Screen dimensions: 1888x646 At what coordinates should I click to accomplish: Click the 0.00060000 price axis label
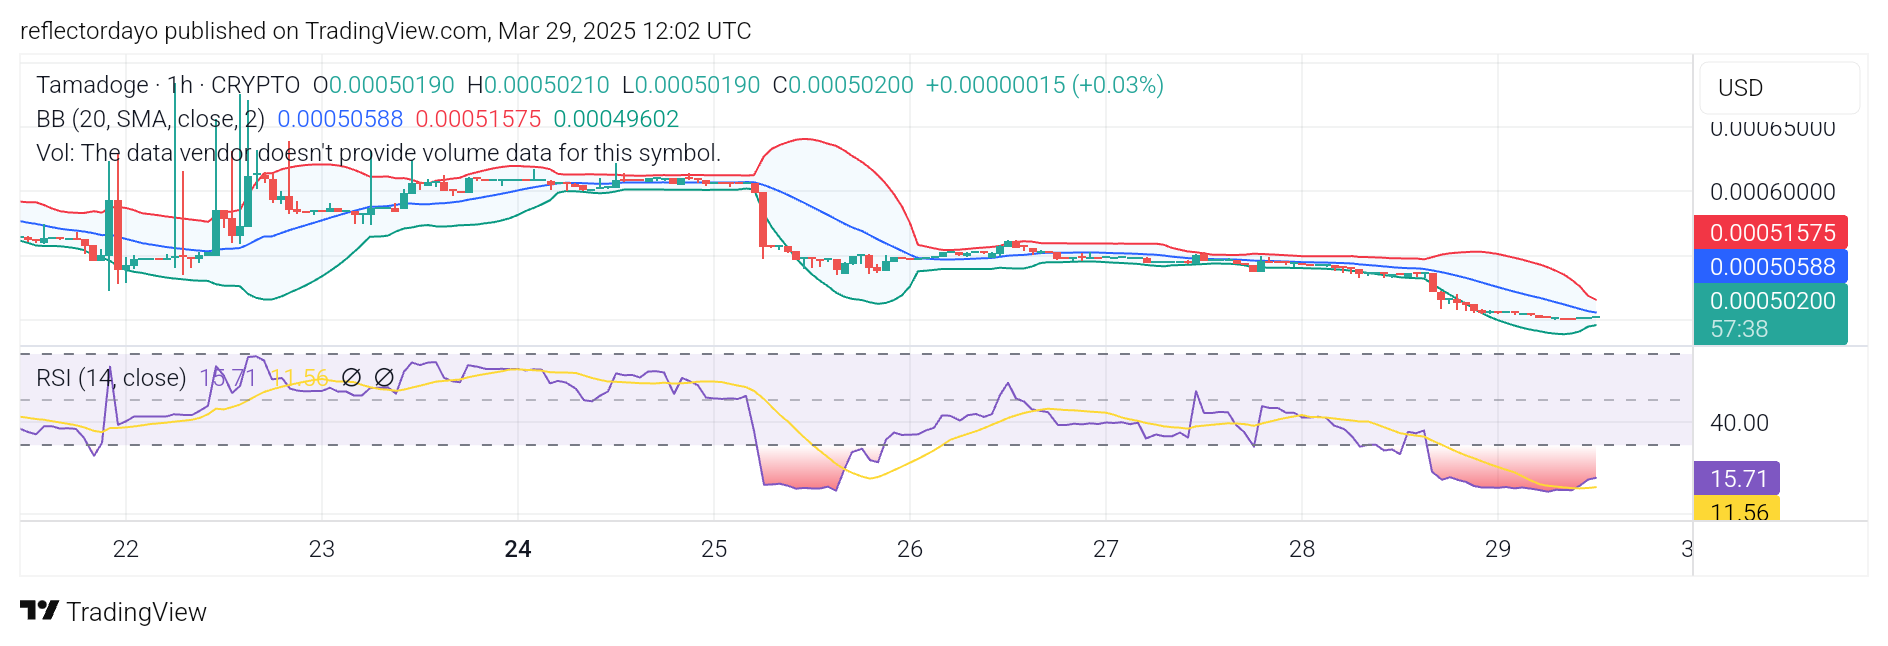pyautogui.click(x=1772, y=192)
